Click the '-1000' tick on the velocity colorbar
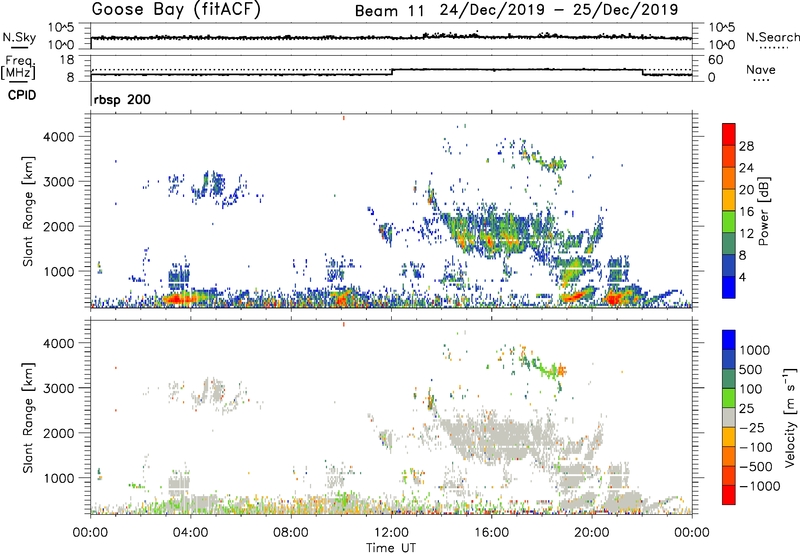Screen dimensions: 800x554 (x=760, y=486)
